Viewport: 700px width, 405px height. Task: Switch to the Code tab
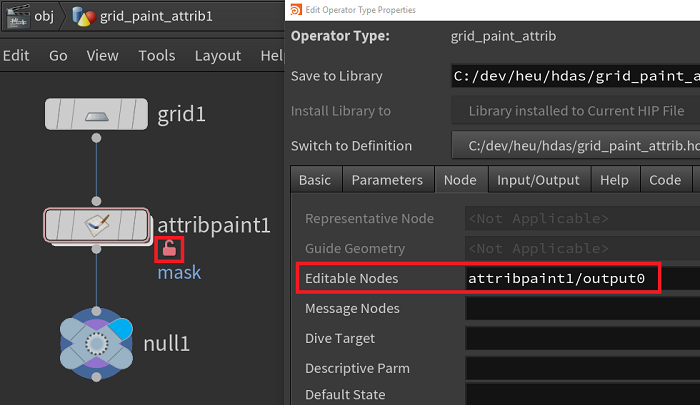(x=665, y=180)
